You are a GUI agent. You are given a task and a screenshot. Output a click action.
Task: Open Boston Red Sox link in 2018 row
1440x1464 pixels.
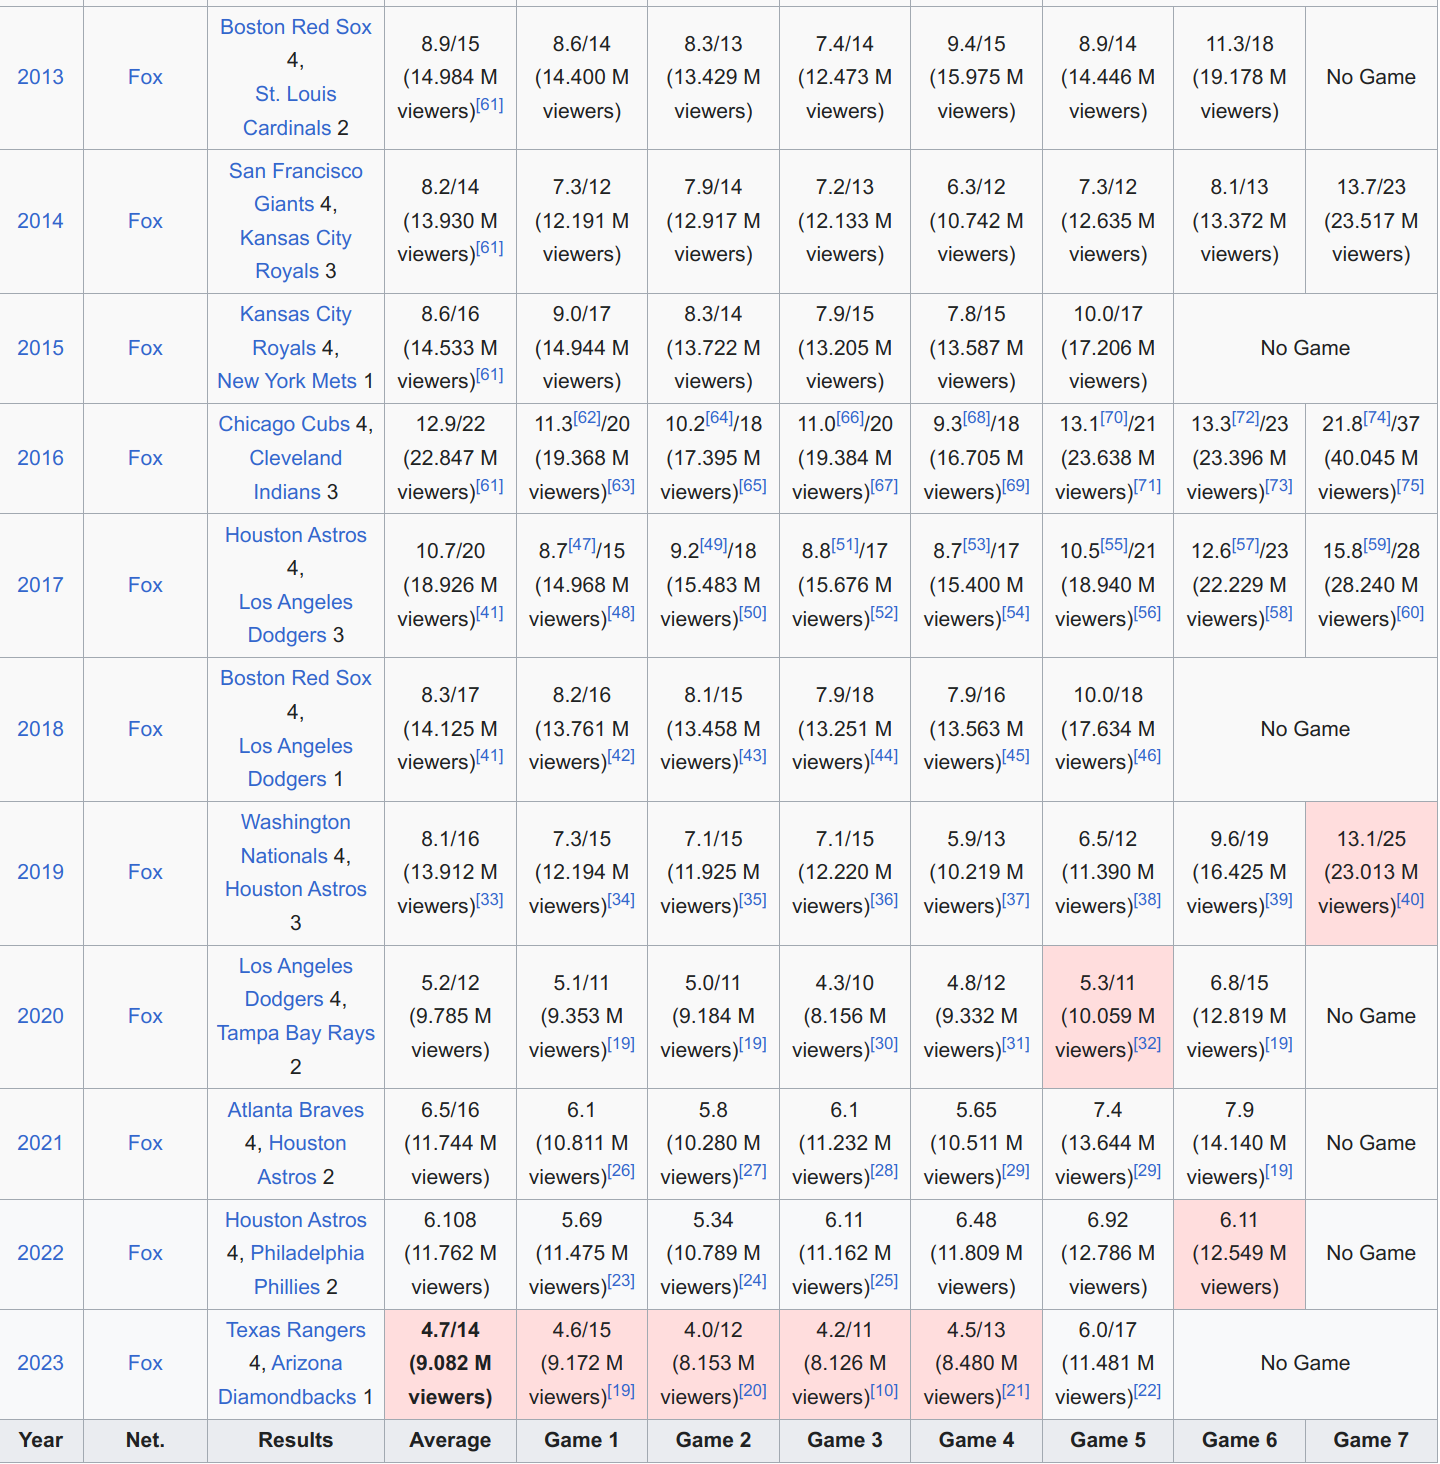(x=296, y=678)
